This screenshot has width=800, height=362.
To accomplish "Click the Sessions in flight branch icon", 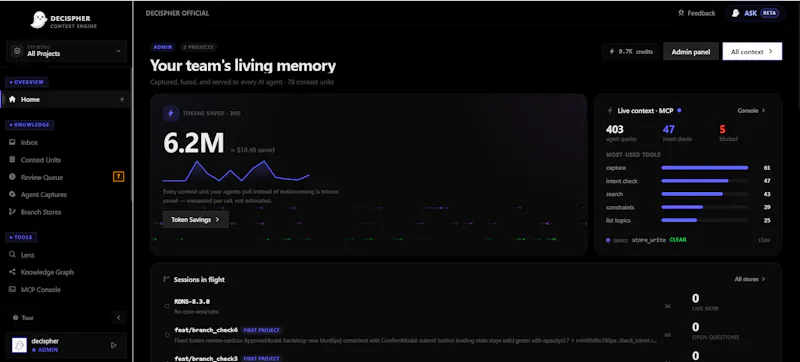I will pos(166,279).
